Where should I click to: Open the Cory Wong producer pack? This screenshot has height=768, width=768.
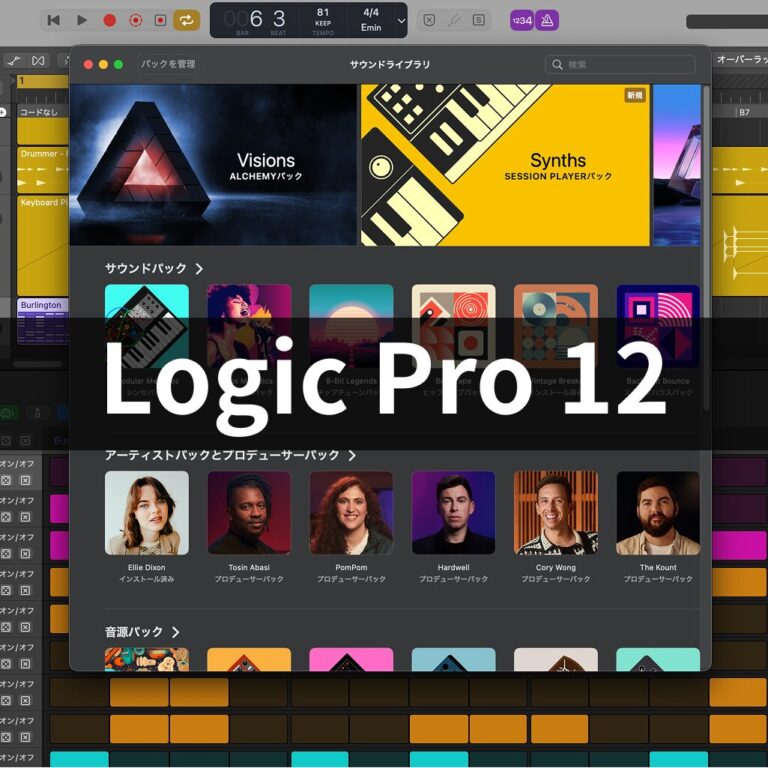click(555, 514)
